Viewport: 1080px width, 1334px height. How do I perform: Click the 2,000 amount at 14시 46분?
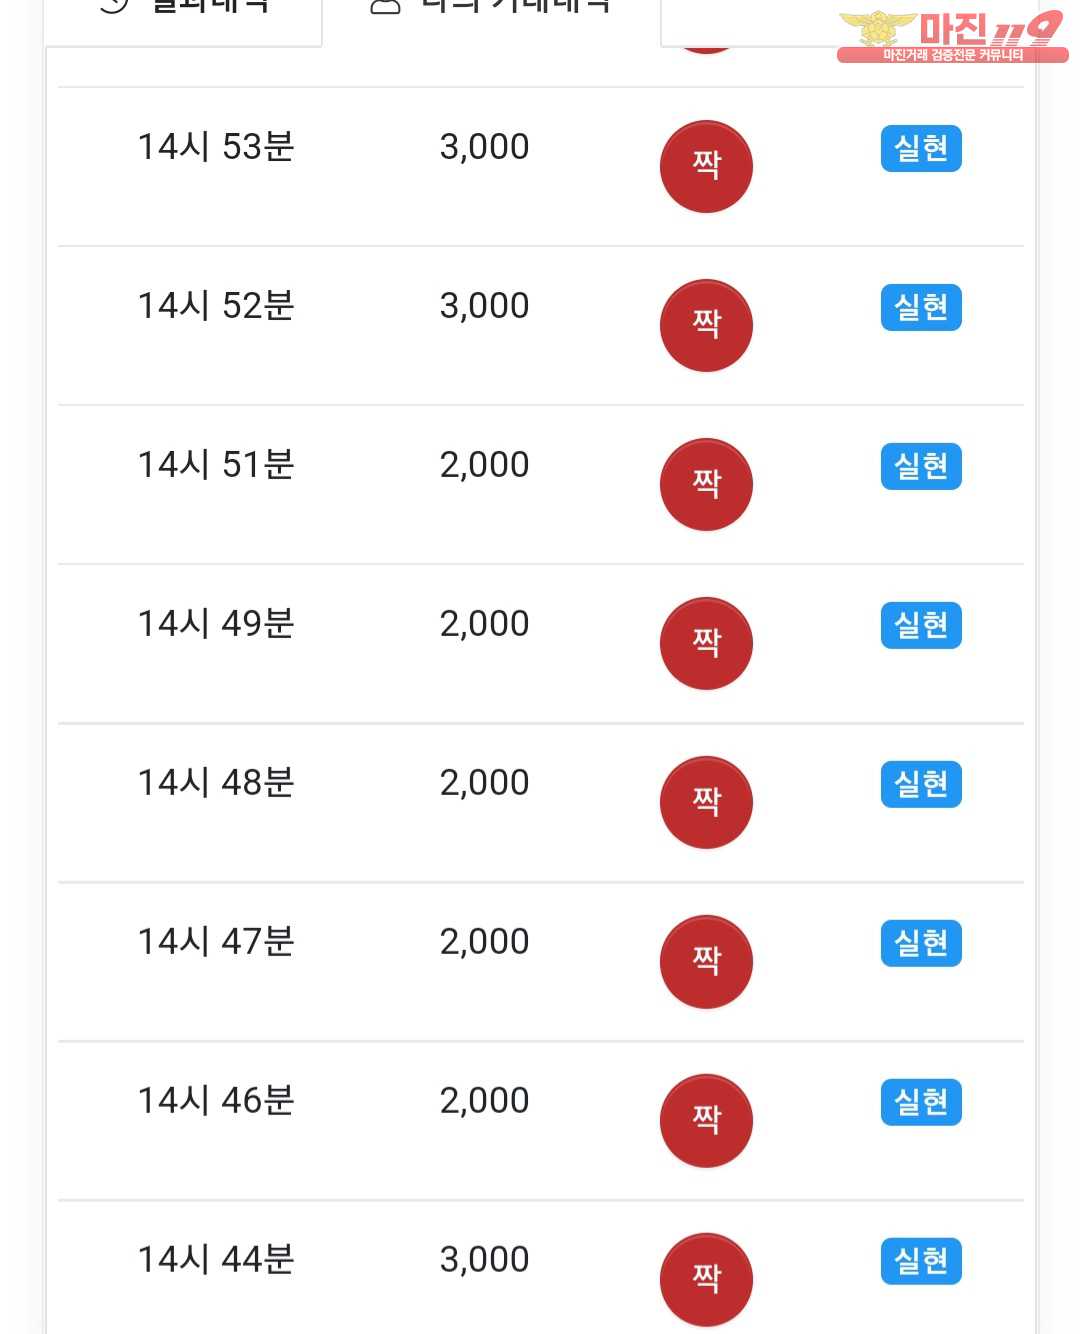coord(484,1101)
